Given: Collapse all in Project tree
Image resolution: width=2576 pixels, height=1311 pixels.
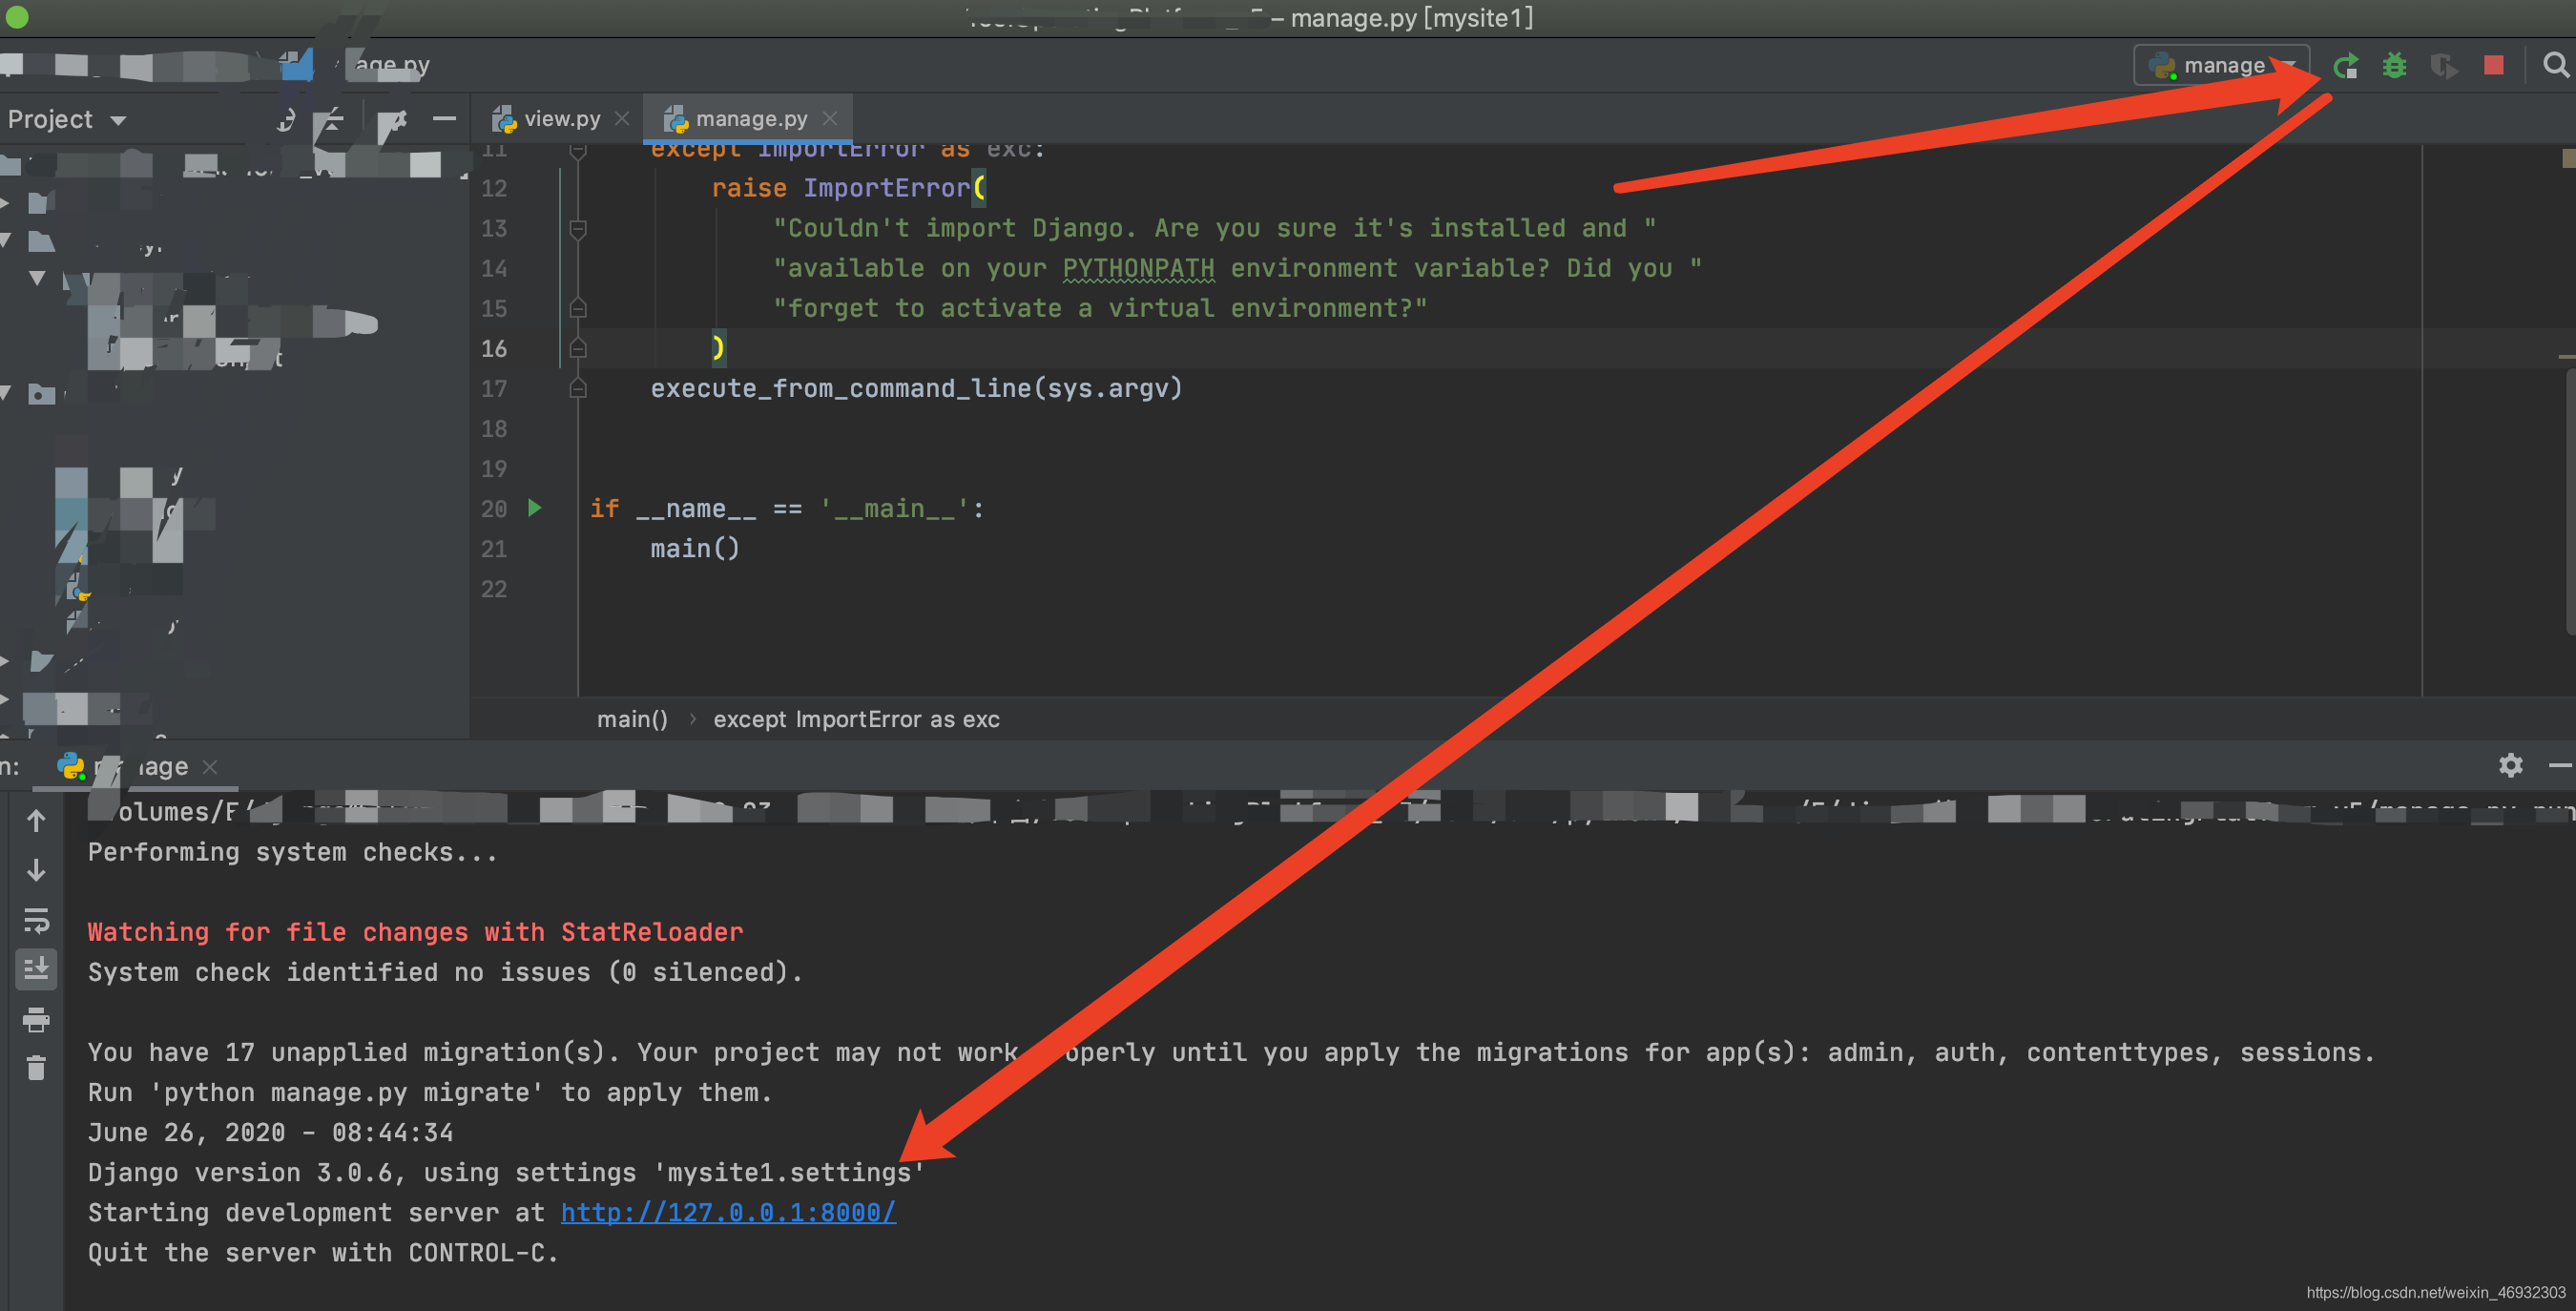Looking at the screenshot, I should point(330,120).
